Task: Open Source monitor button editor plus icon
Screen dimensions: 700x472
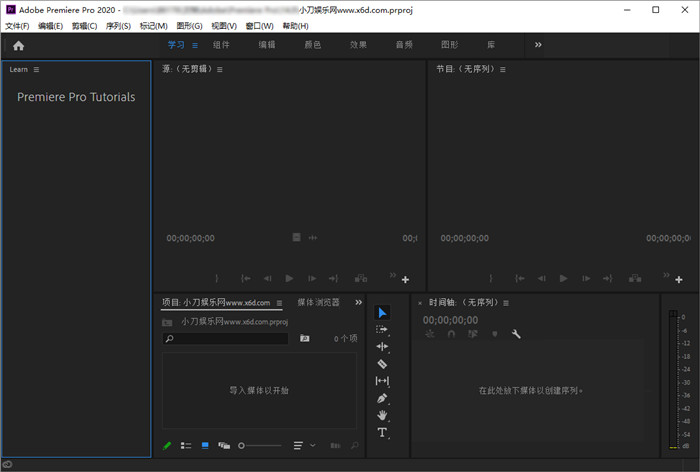Action: click(405, 280)
